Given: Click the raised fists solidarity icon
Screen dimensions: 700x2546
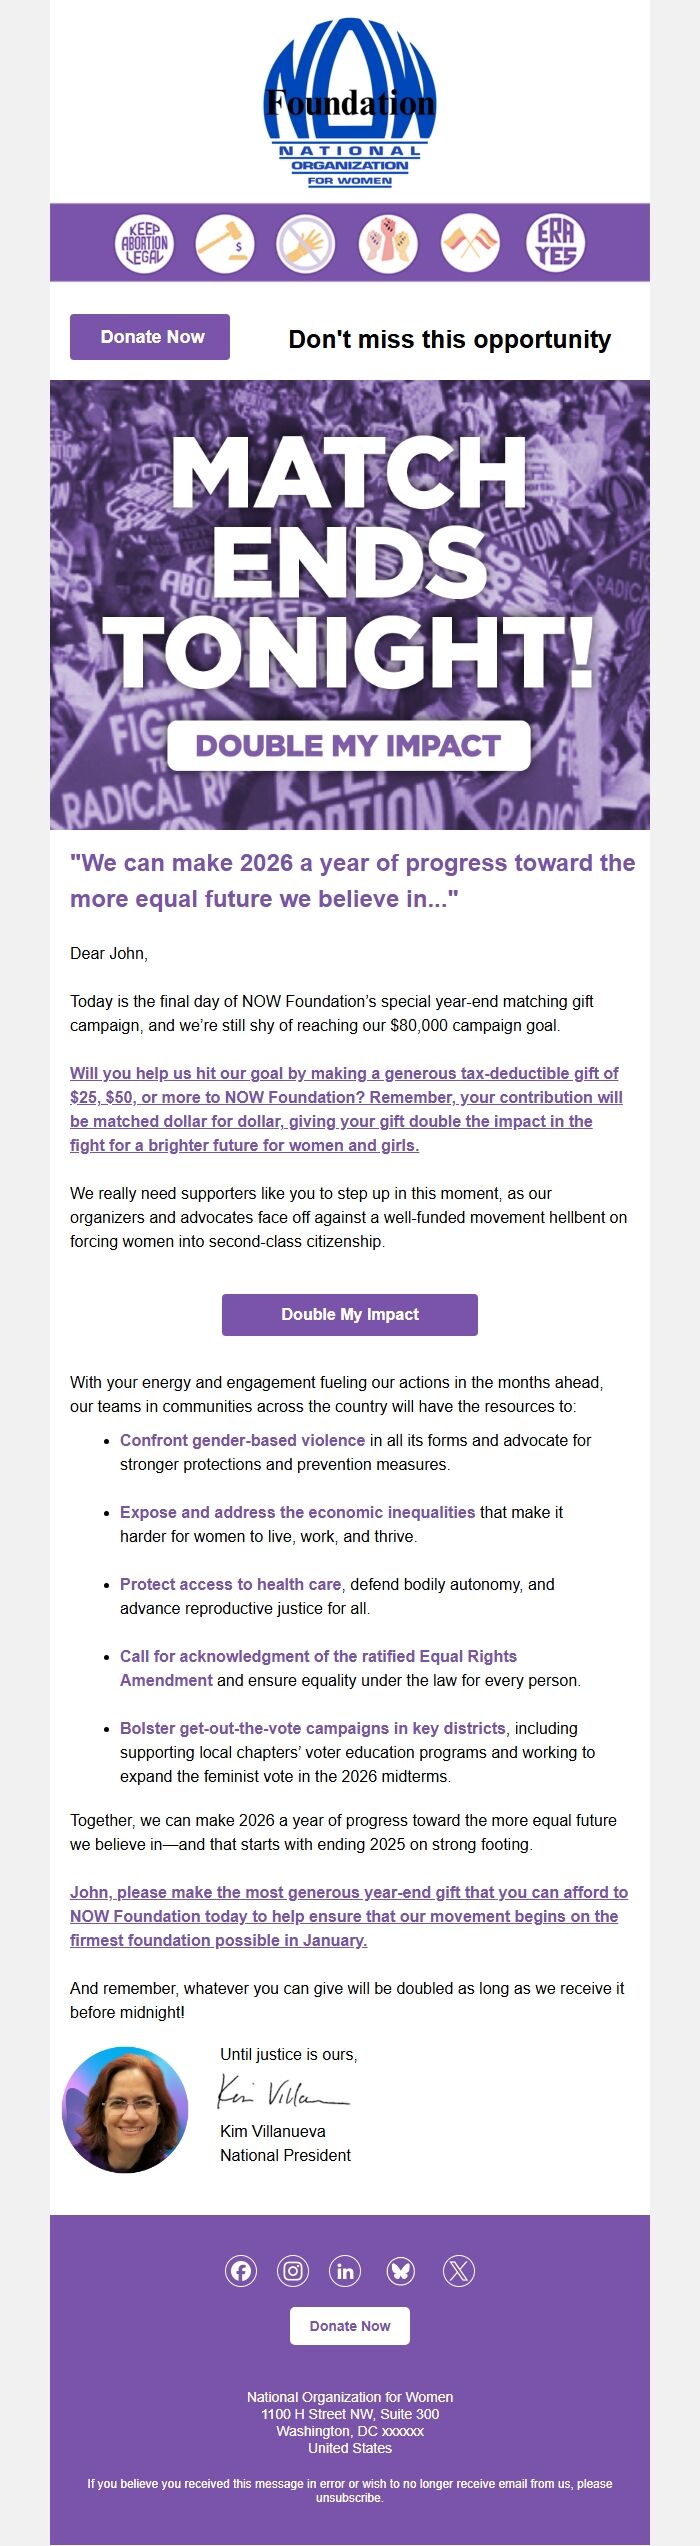Looking at the screenshot, I should [391, 241].
